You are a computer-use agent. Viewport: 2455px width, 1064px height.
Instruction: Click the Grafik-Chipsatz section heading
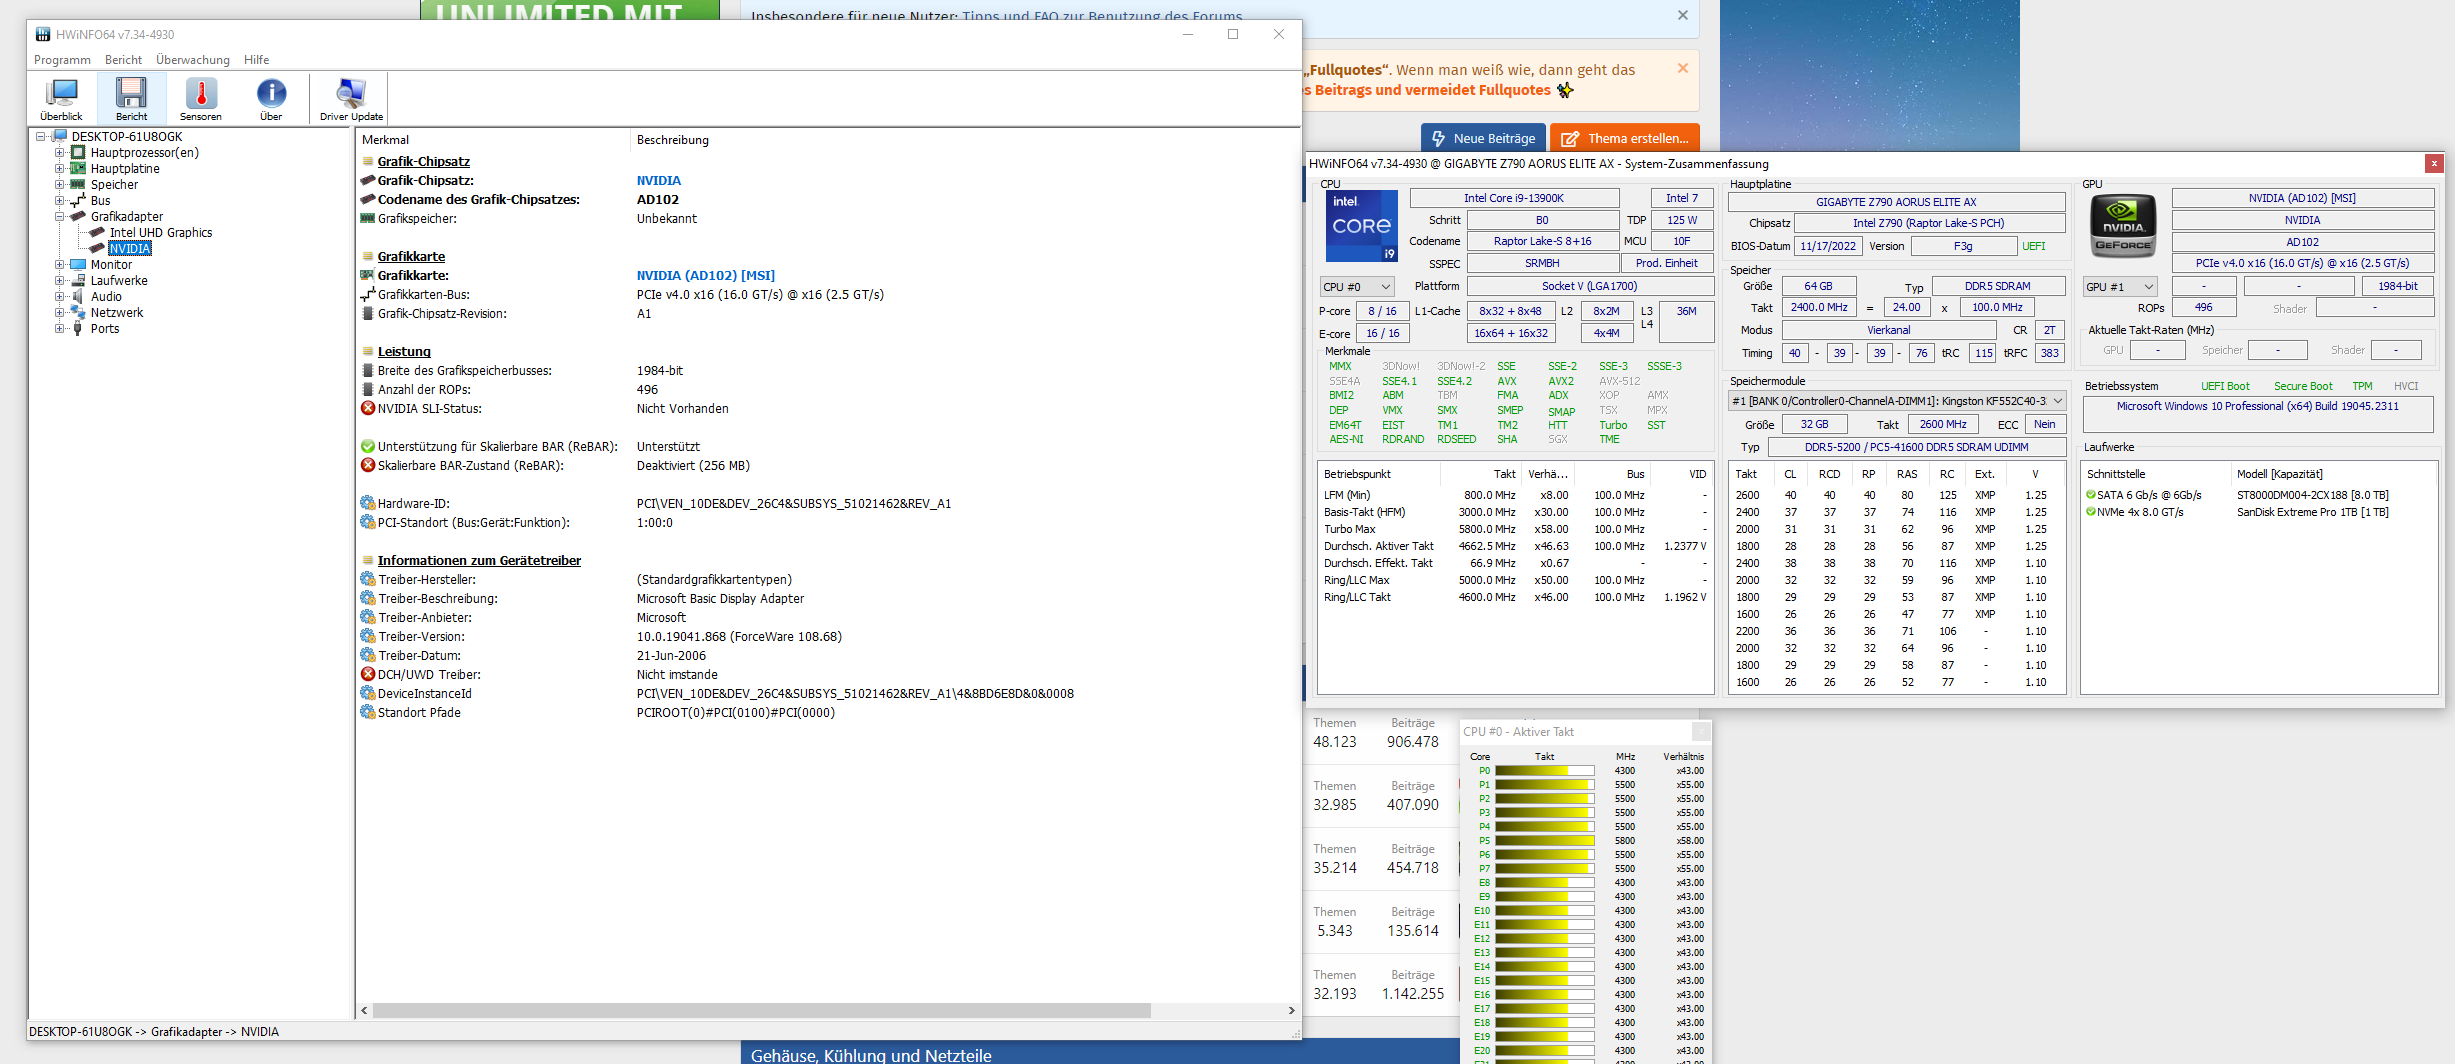pos(424,162)
